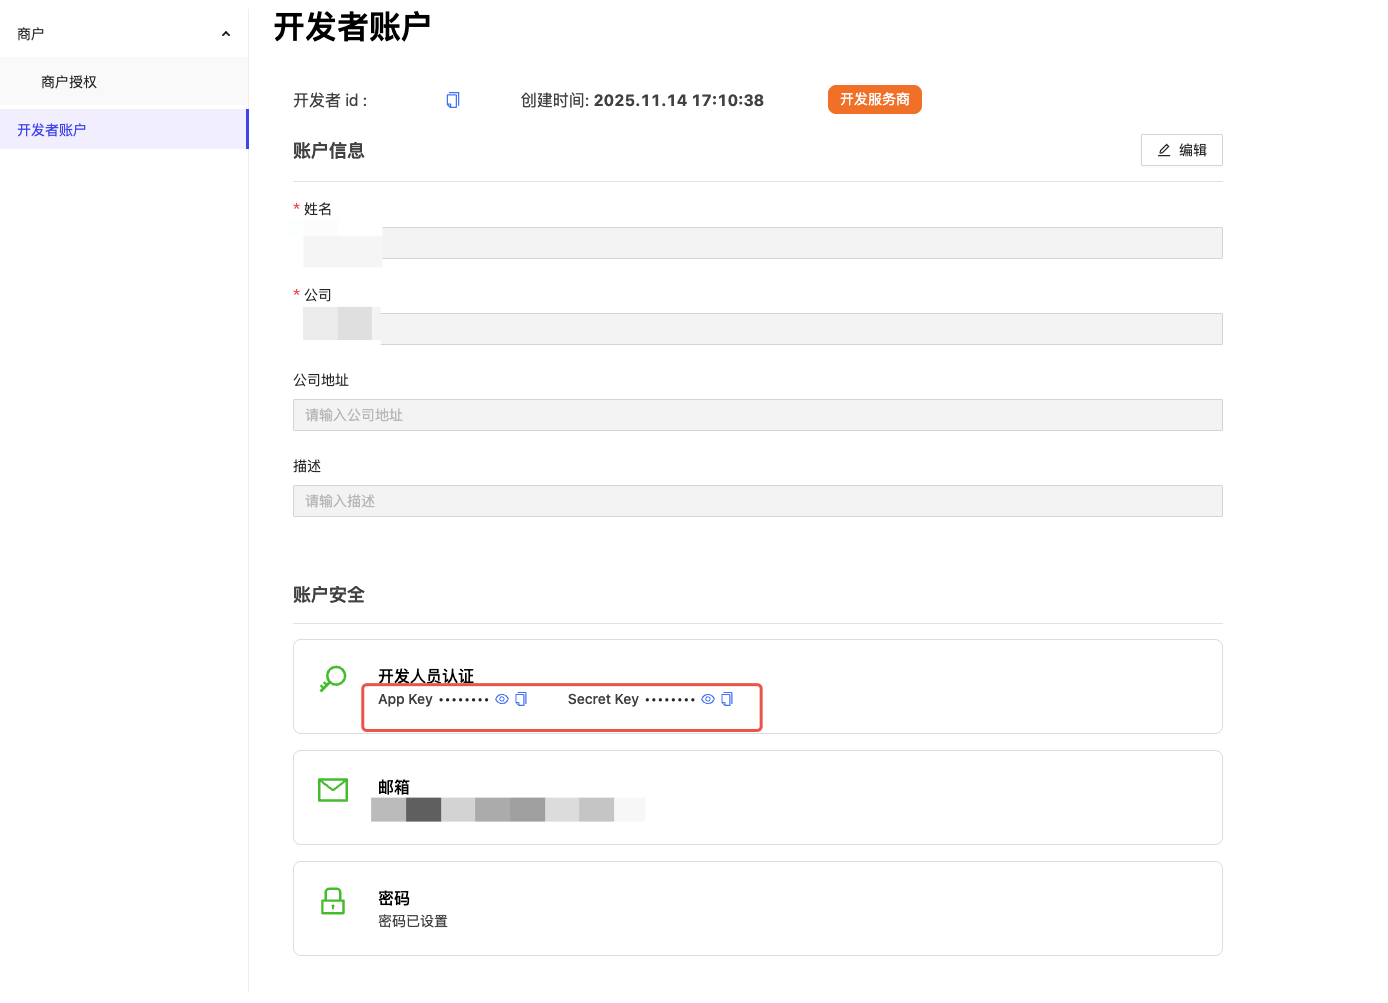
Task: Show the Secret Key value
Action: [x=708, y=699]
